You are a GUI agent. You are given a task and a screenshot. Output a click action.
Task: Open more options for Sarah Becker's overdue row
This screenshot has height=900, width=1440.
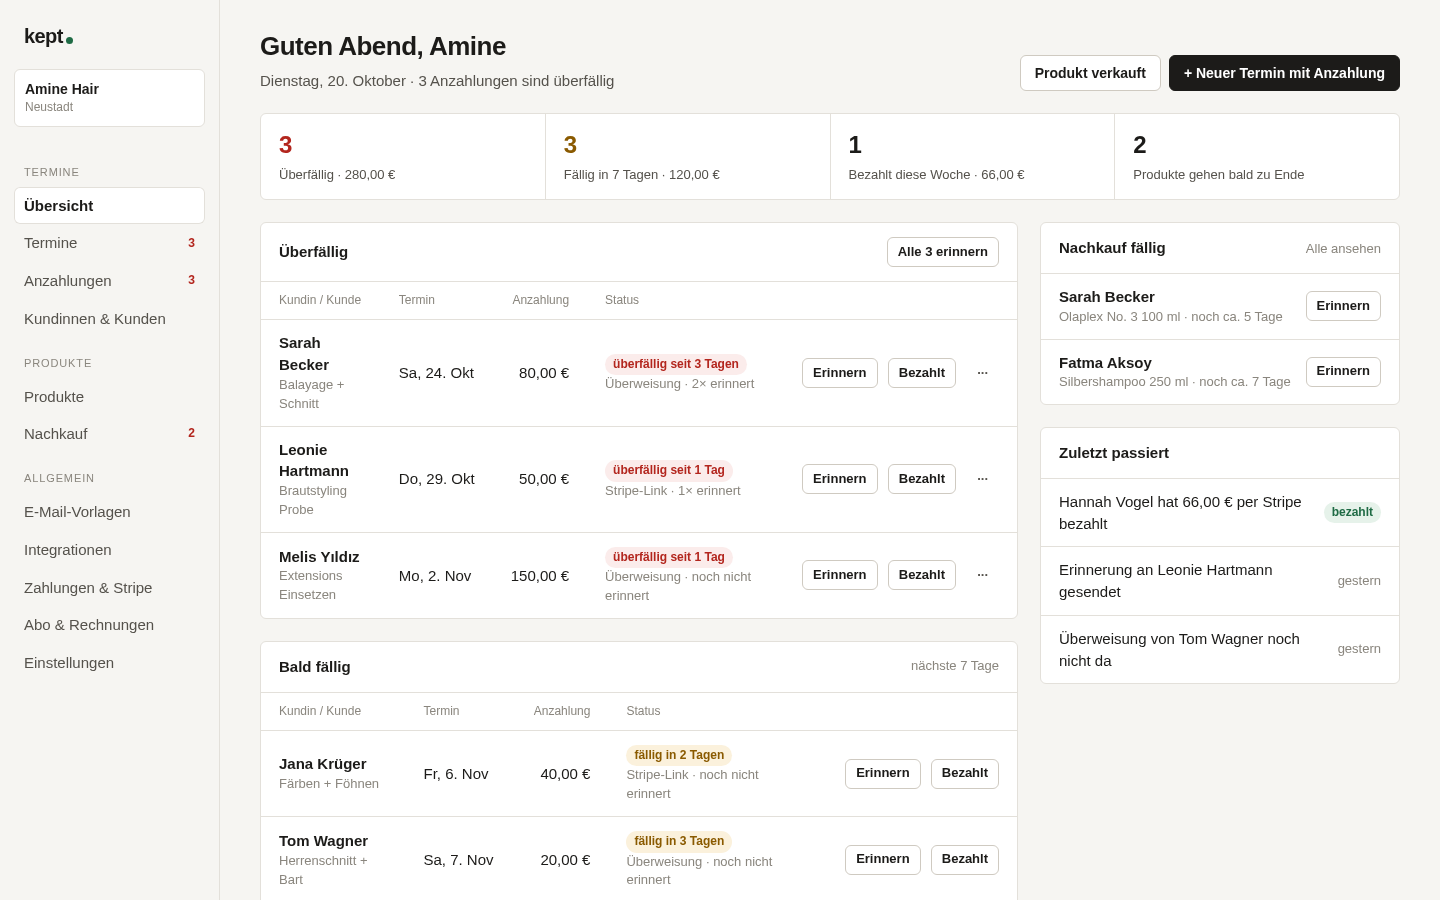point(982,373)
